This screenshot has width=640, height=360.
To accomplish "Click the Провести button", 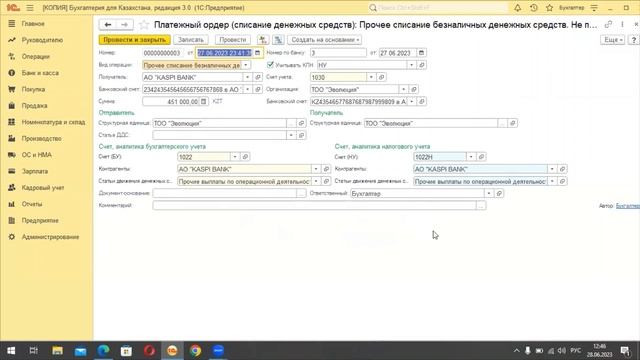I will click(x=233, y=40).
